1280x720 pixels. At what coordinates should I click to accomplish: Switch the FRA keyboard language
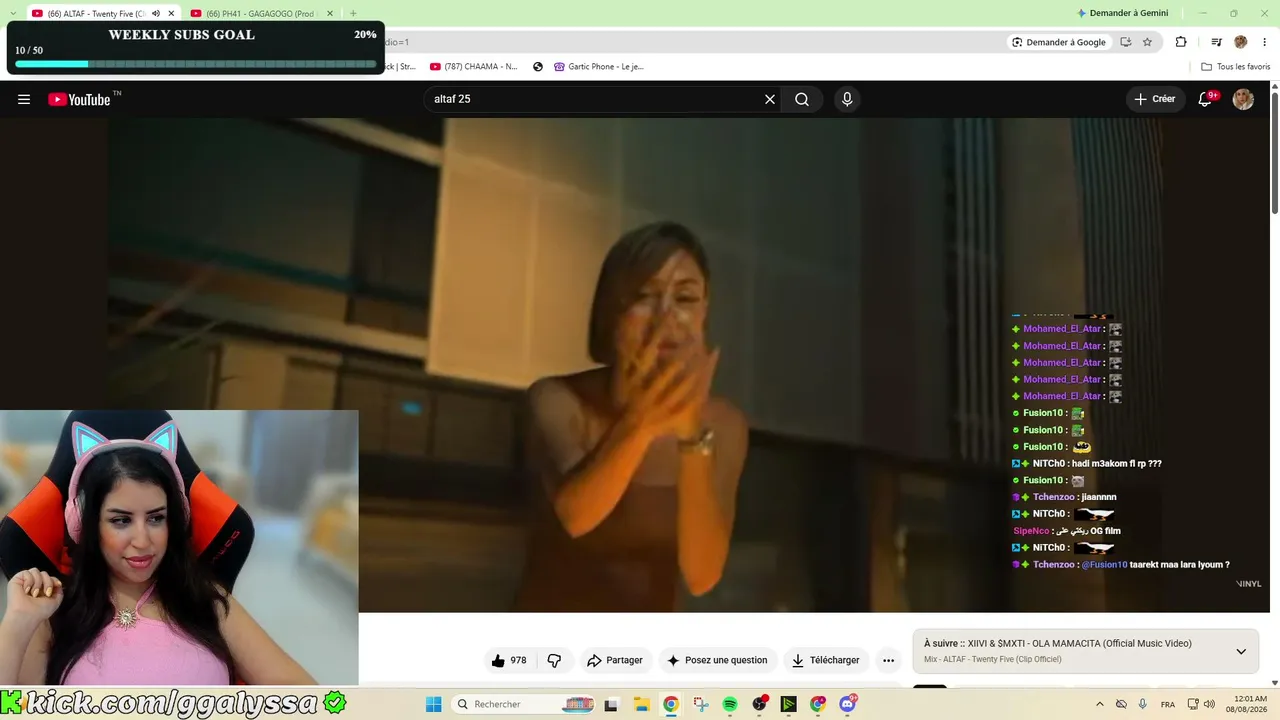tap(1168, 704)
